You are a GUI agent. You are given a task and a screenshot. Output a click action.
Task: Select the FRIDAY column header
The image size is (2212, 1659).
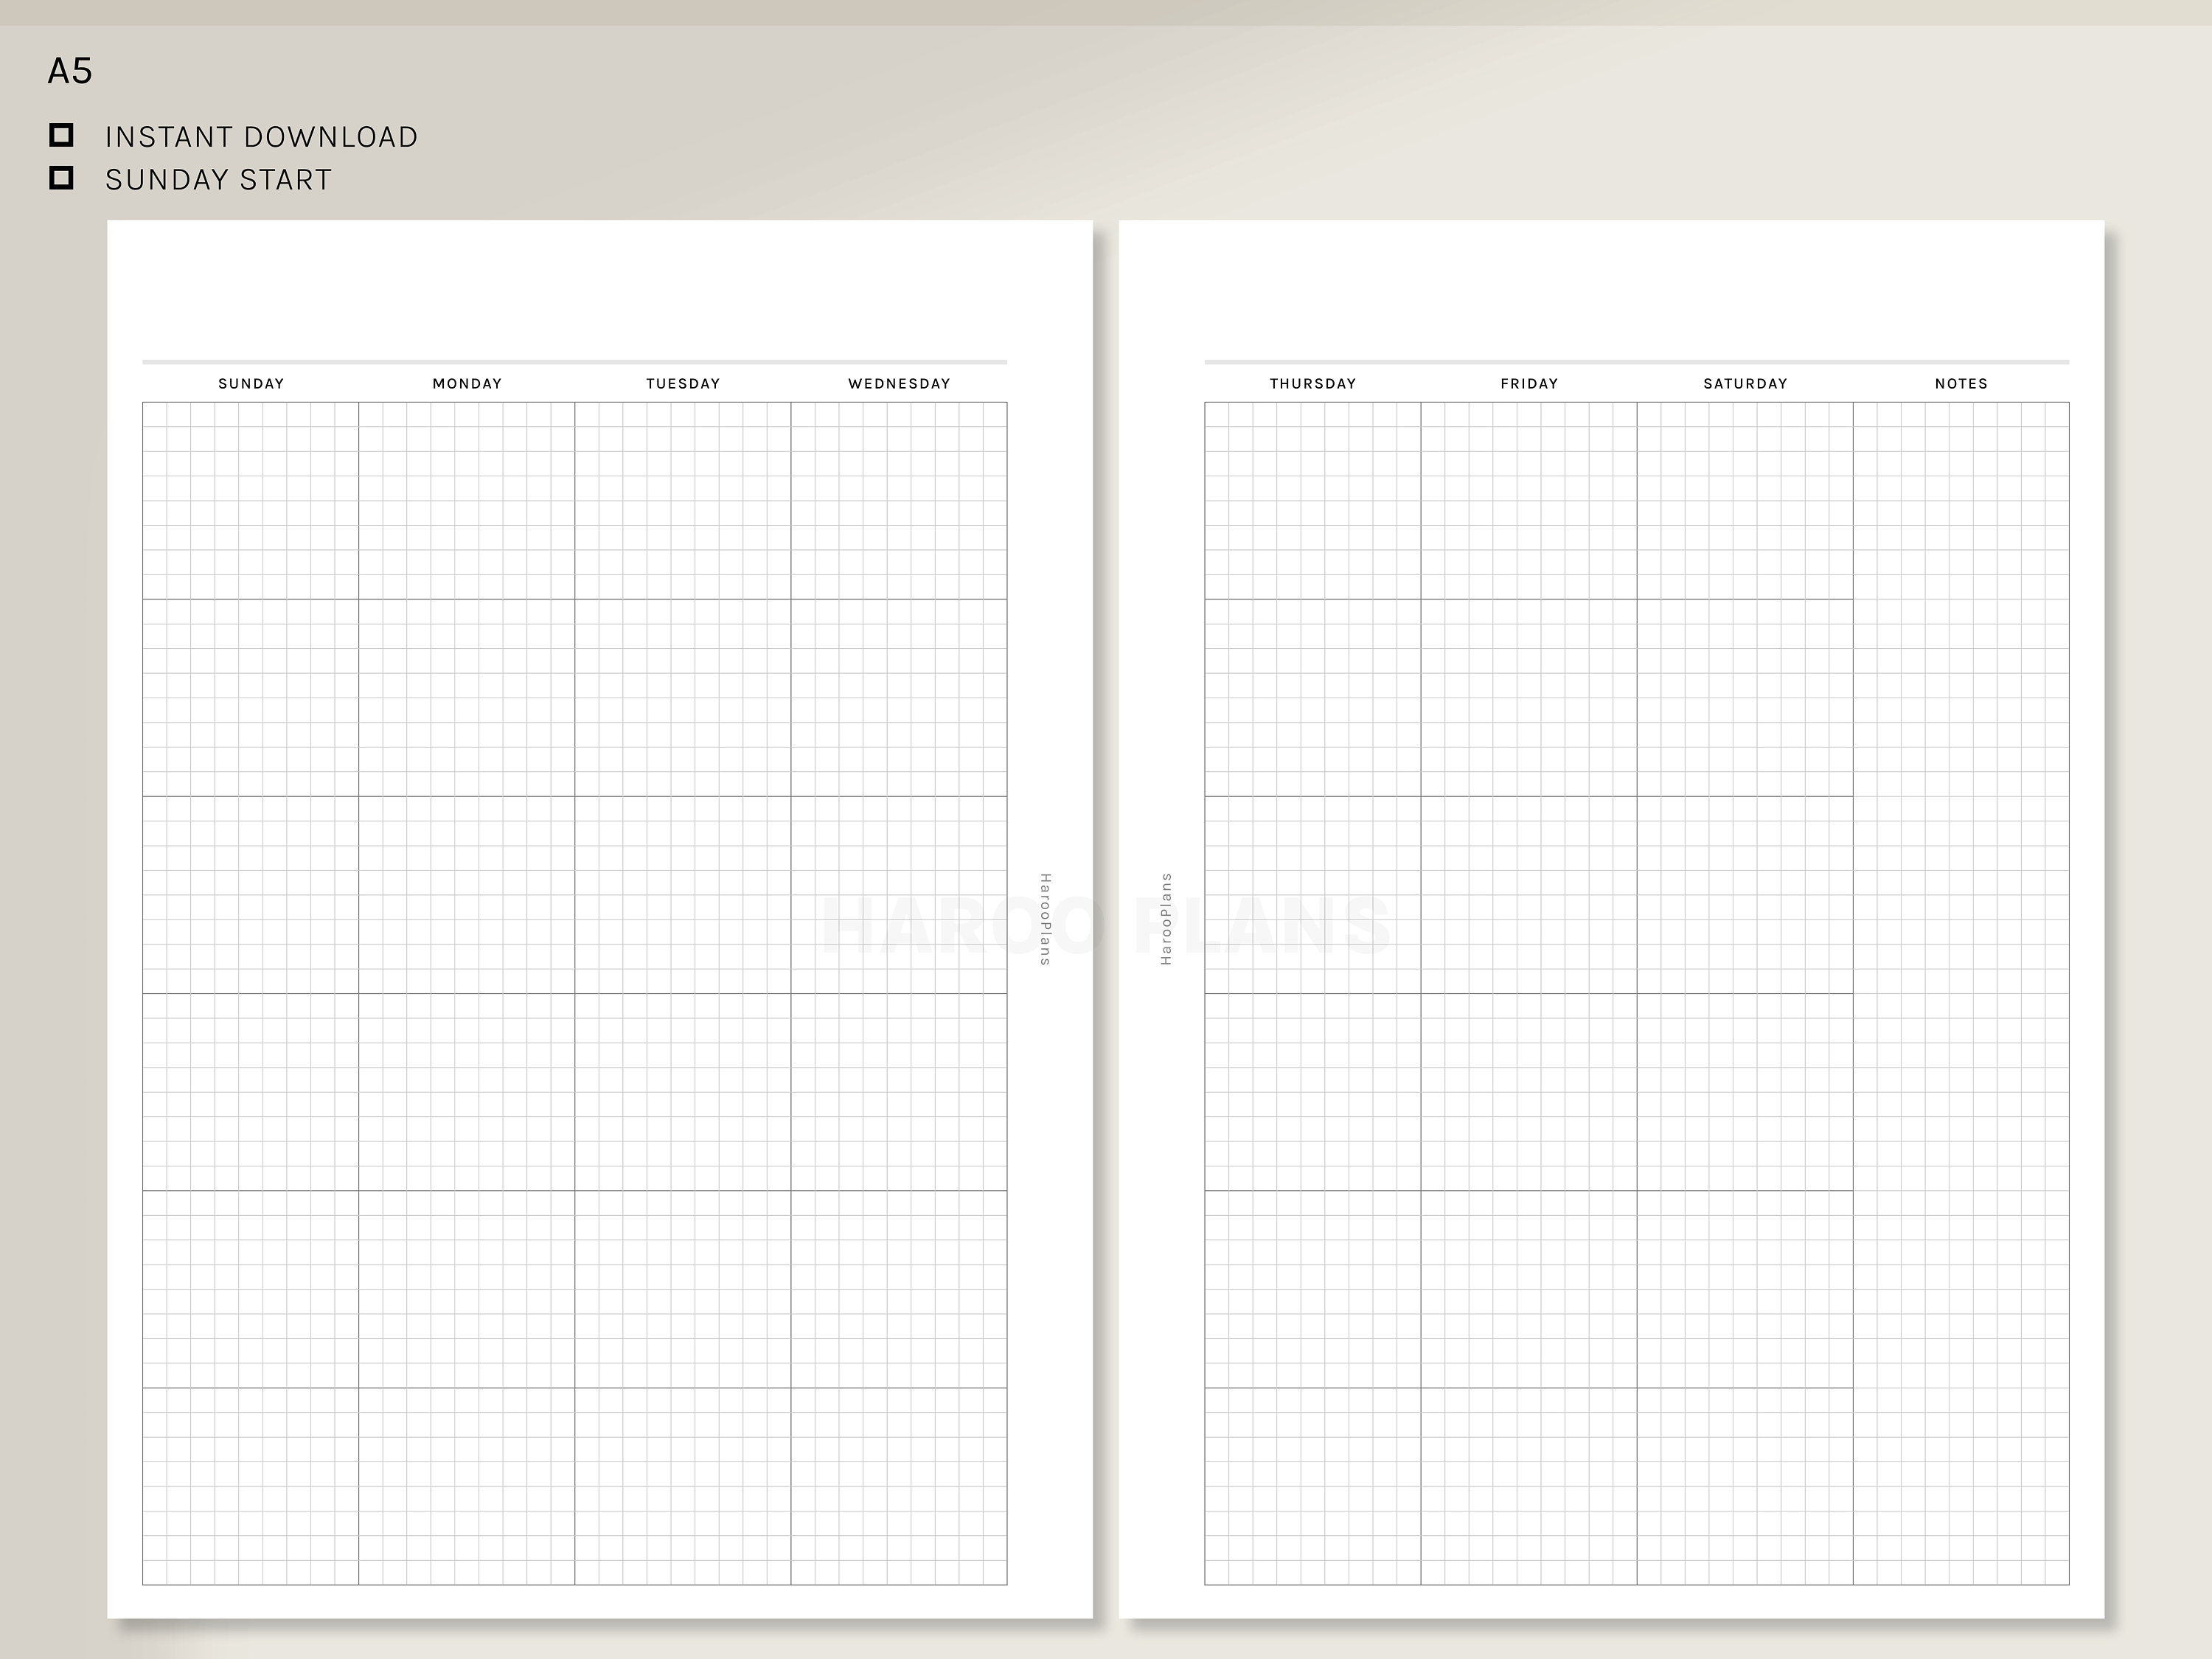point(1529,384)
